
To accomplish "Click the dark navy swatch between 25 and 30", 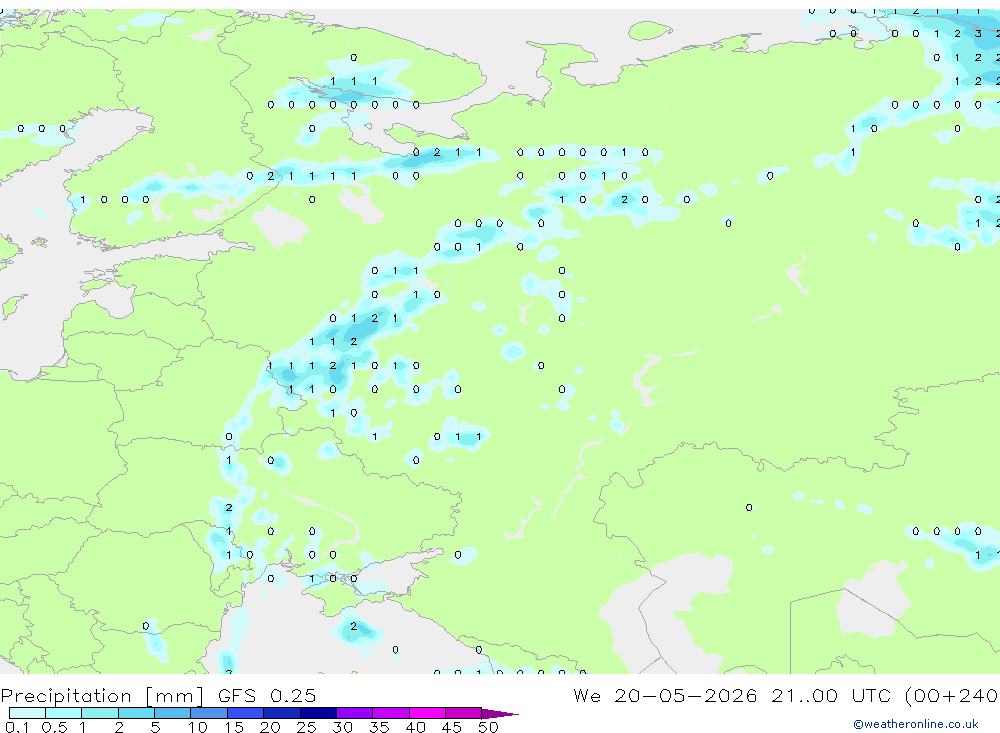I will tap(318, 713).
